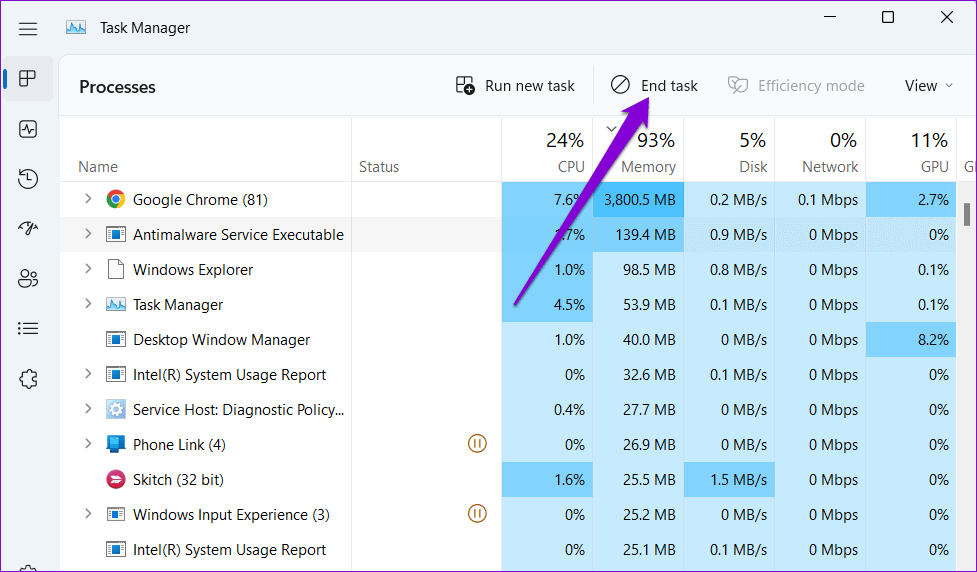Click the Service Host gear icon
The height and width of the screenshot is (572, 977).
tap(115, 409)
